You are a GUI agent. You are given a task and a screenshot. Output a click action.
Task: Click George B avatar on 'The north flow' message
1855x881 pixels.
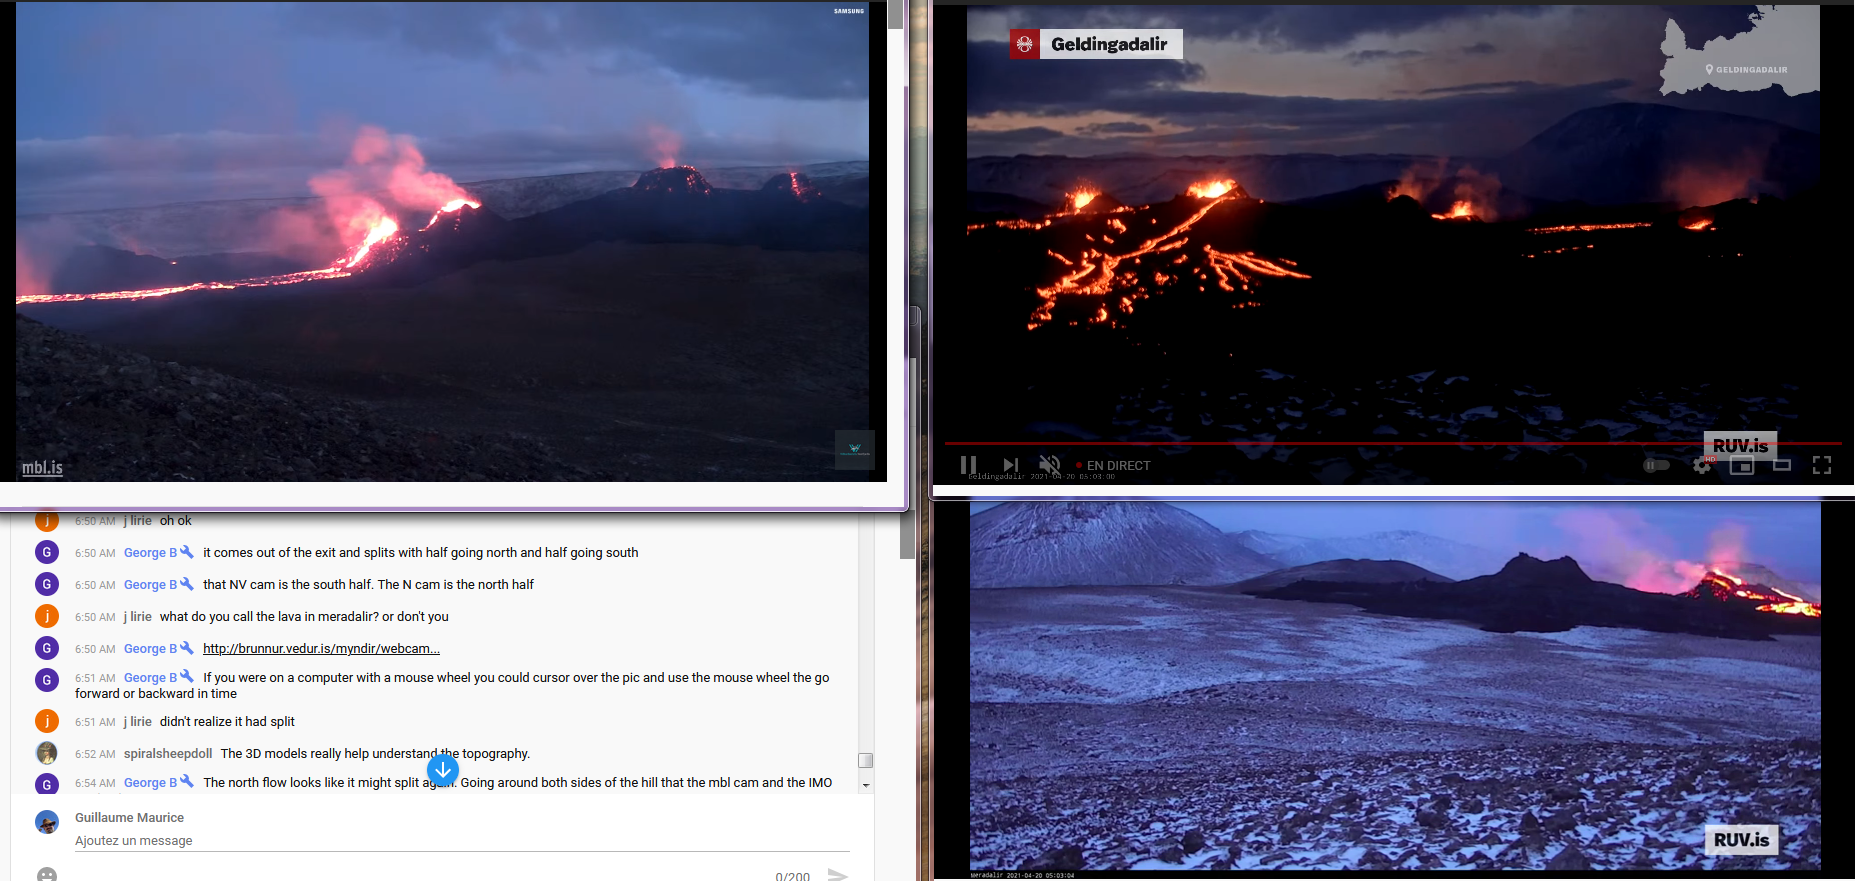click(x=47, y=784)
